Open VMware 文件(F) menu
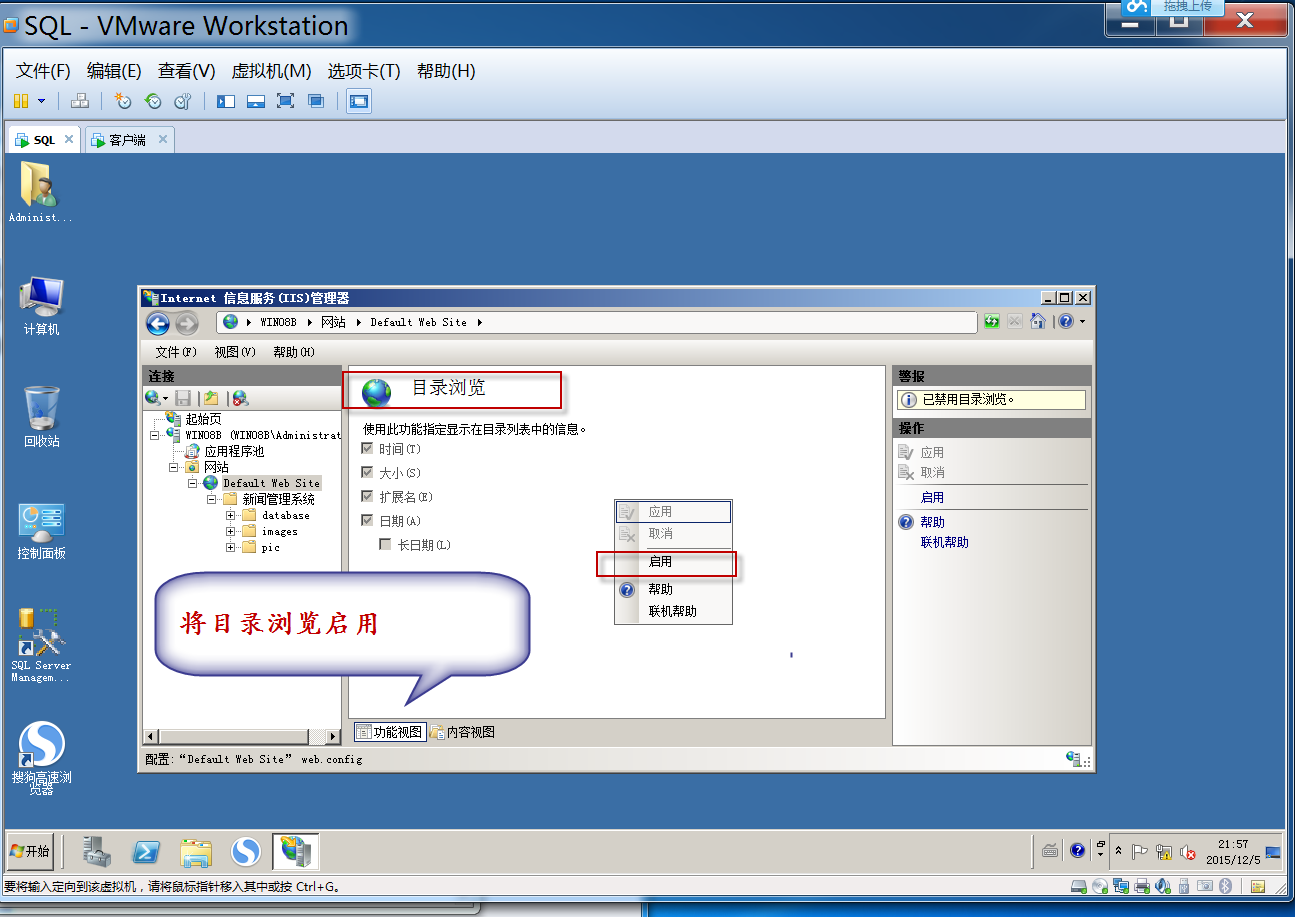Screen dimensions: 1295x917 point(43,71)
